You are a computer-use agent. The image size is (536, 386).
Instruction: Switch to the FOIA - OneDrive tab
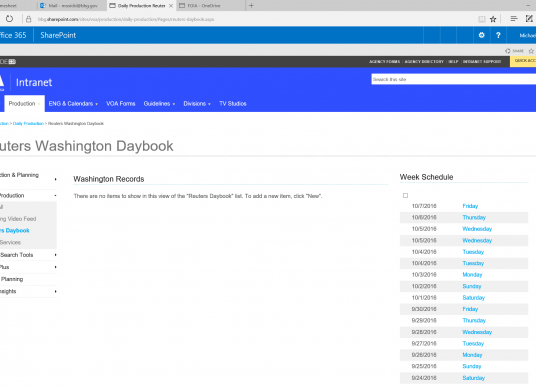[x=210, y=5]
